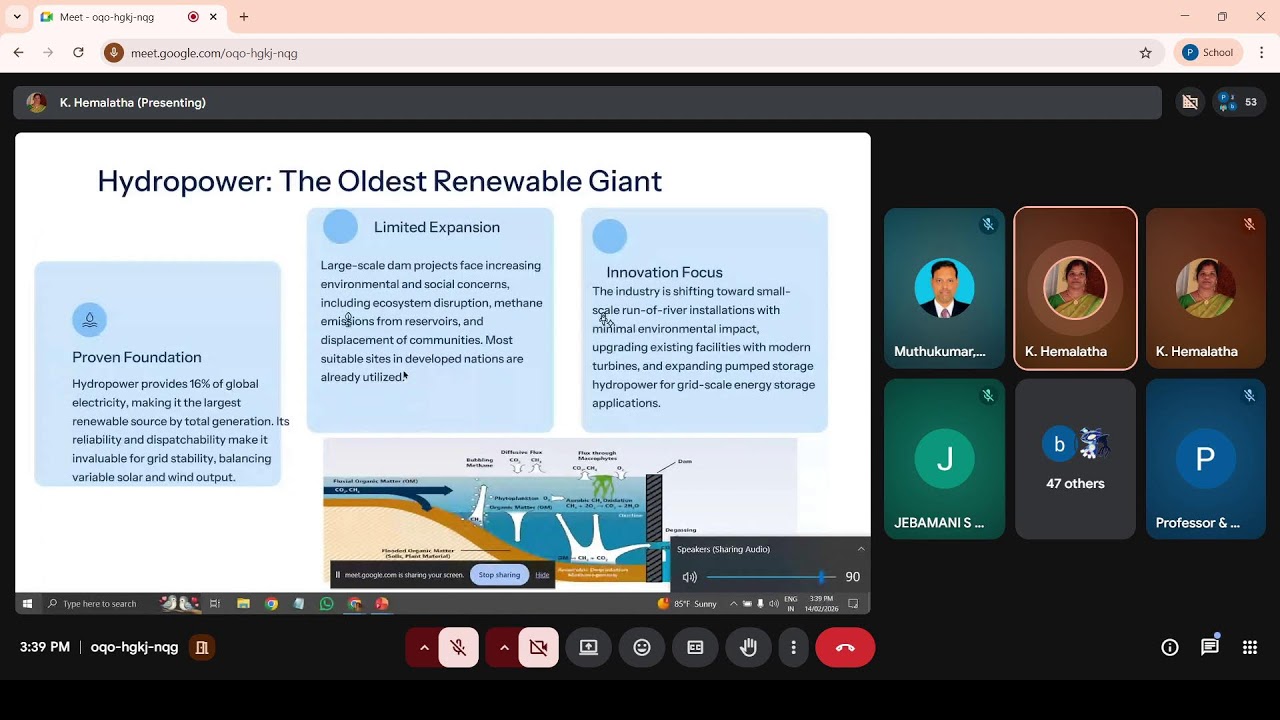Click the 3:39 PM meeting time text
The width and height of the screenshot is (1280, 720).
coord(45,647)
